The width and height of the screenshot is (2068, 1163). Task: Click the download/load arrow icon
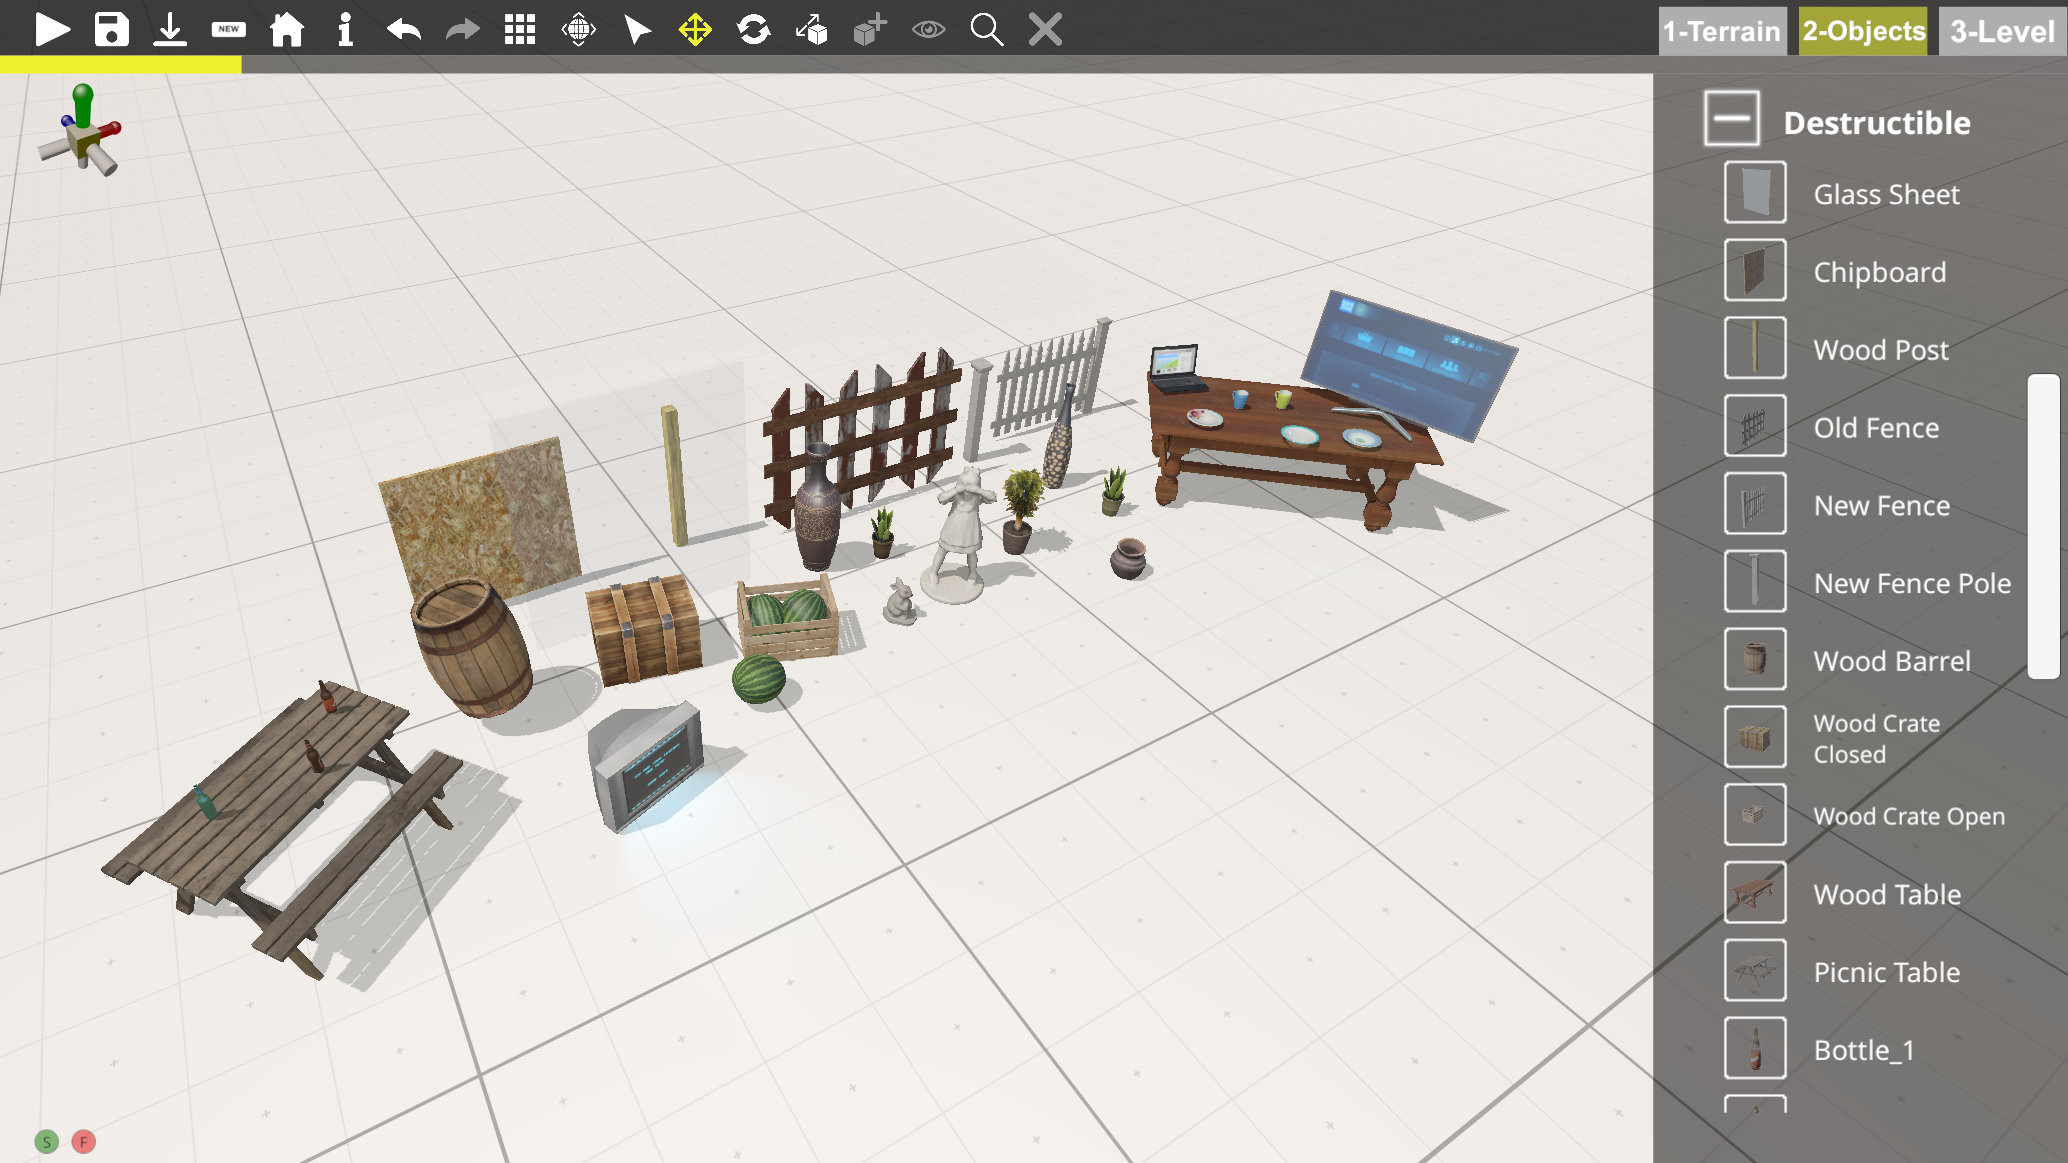[170, 29]
